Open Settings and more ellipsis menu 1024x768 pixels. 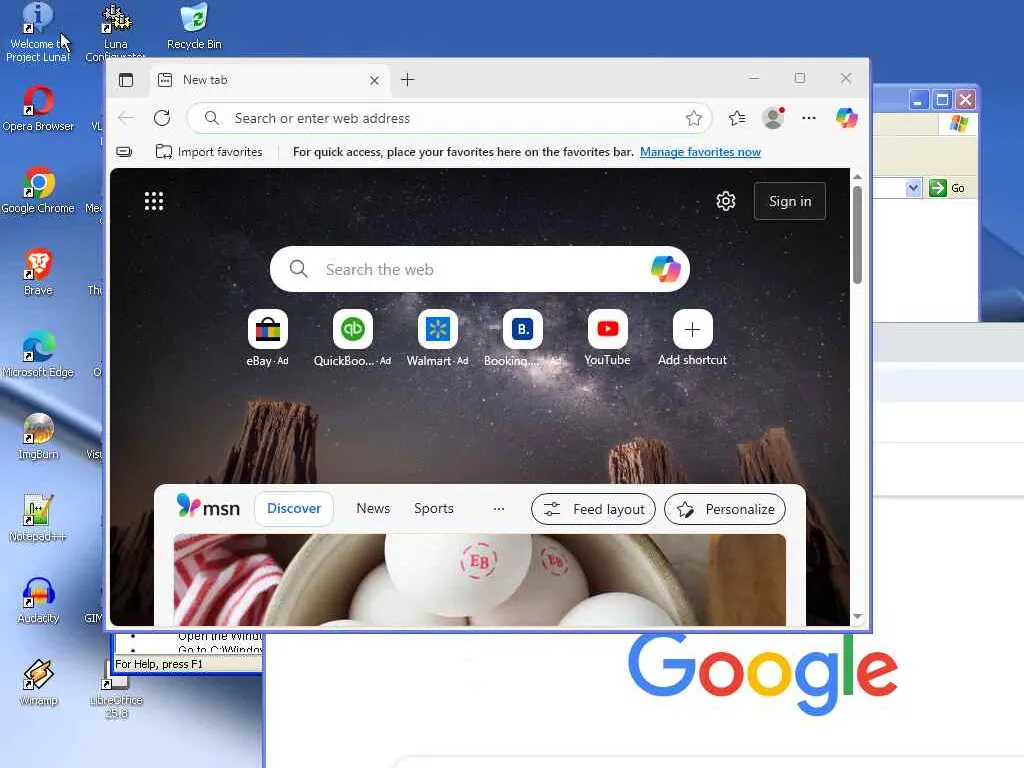click(809, 118)
